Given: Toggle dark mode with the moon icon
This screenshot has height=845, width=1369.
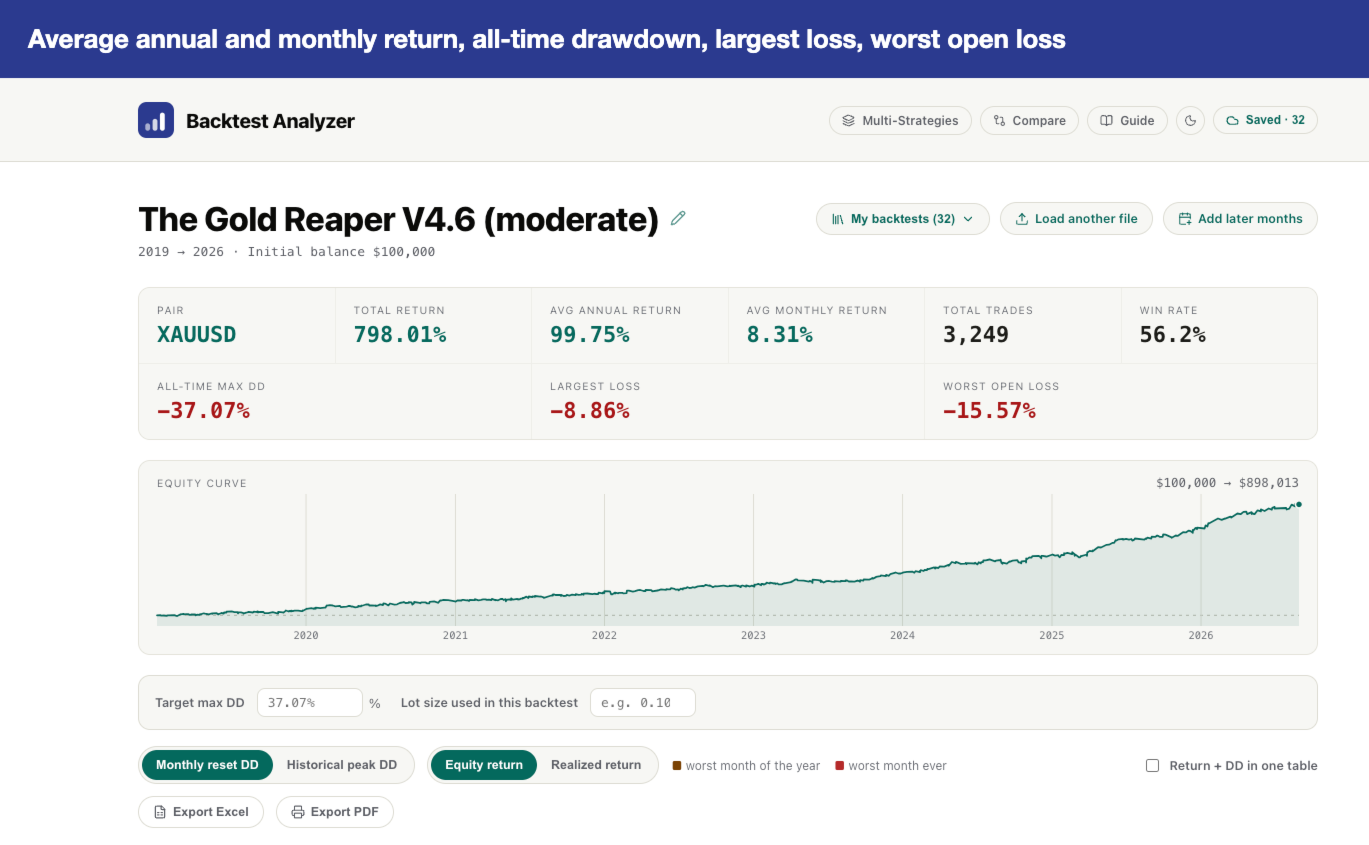Looking at the screenshot, I should [x=1190, y=120].
